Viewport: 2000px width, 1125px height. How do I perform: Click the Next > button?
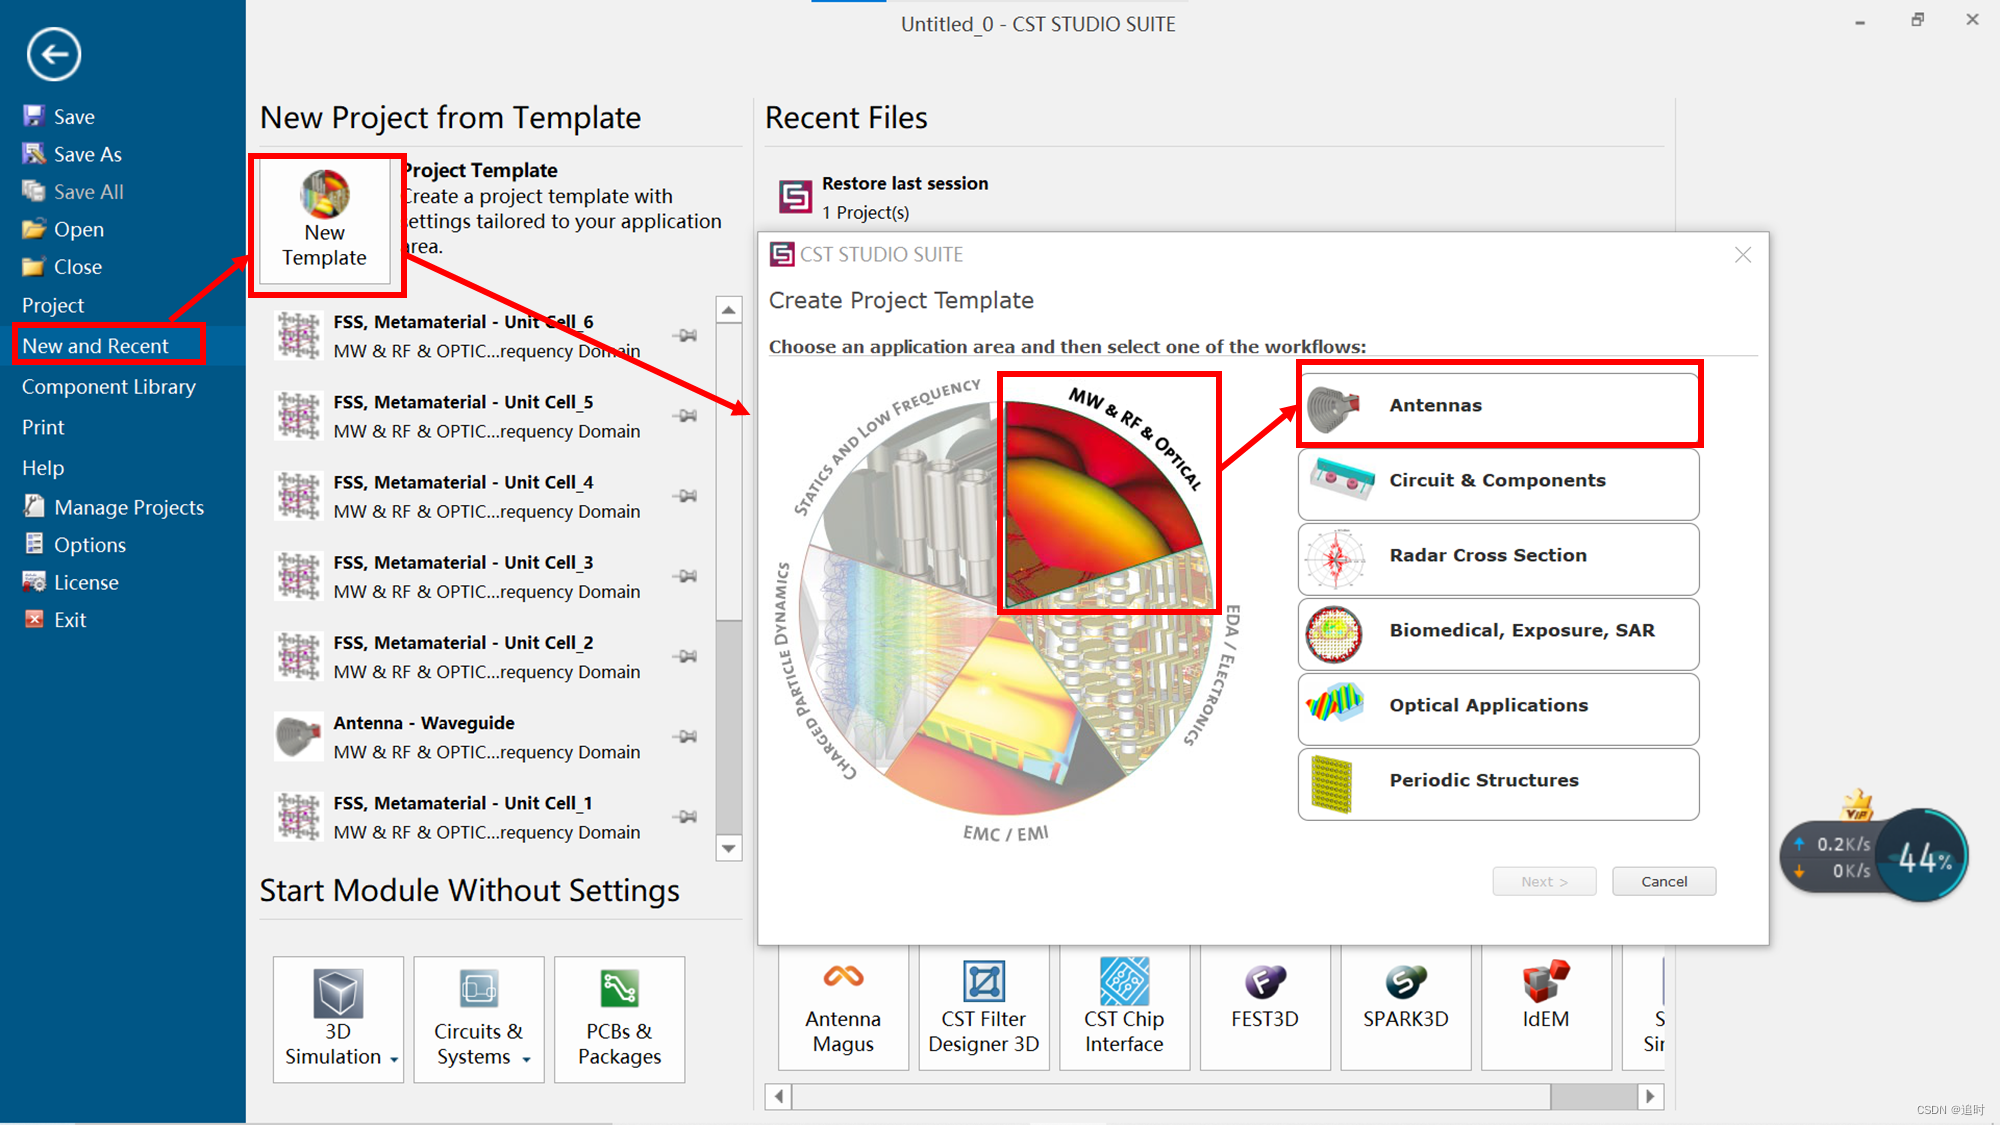pyautogui.click(x=1544, y=881)
